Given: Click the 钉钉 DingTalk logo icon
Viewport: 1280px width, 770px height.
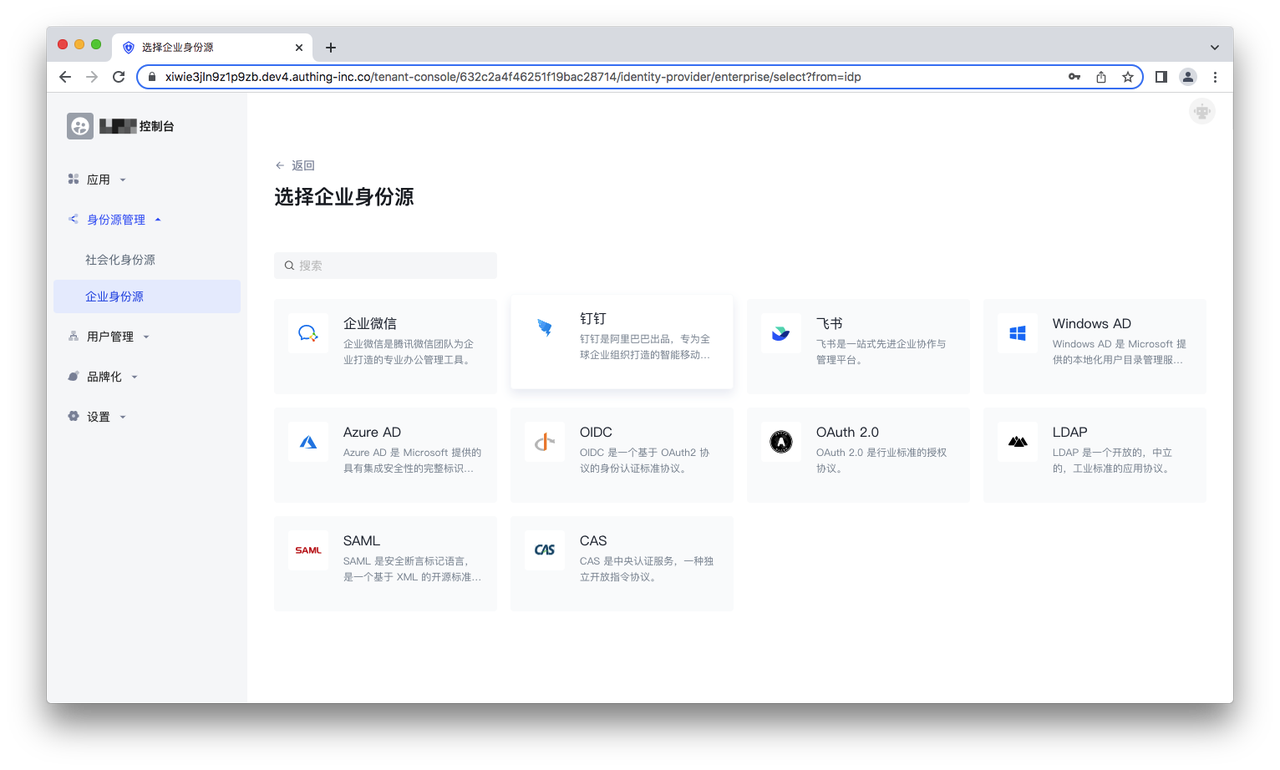Looking at the screenshot, I should [x=544, y=328].
